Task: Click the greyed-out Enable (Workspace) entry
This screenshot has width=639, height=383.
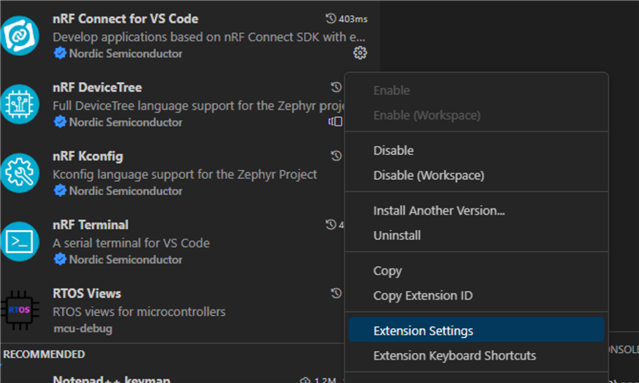Action: [x=476, y=115]
